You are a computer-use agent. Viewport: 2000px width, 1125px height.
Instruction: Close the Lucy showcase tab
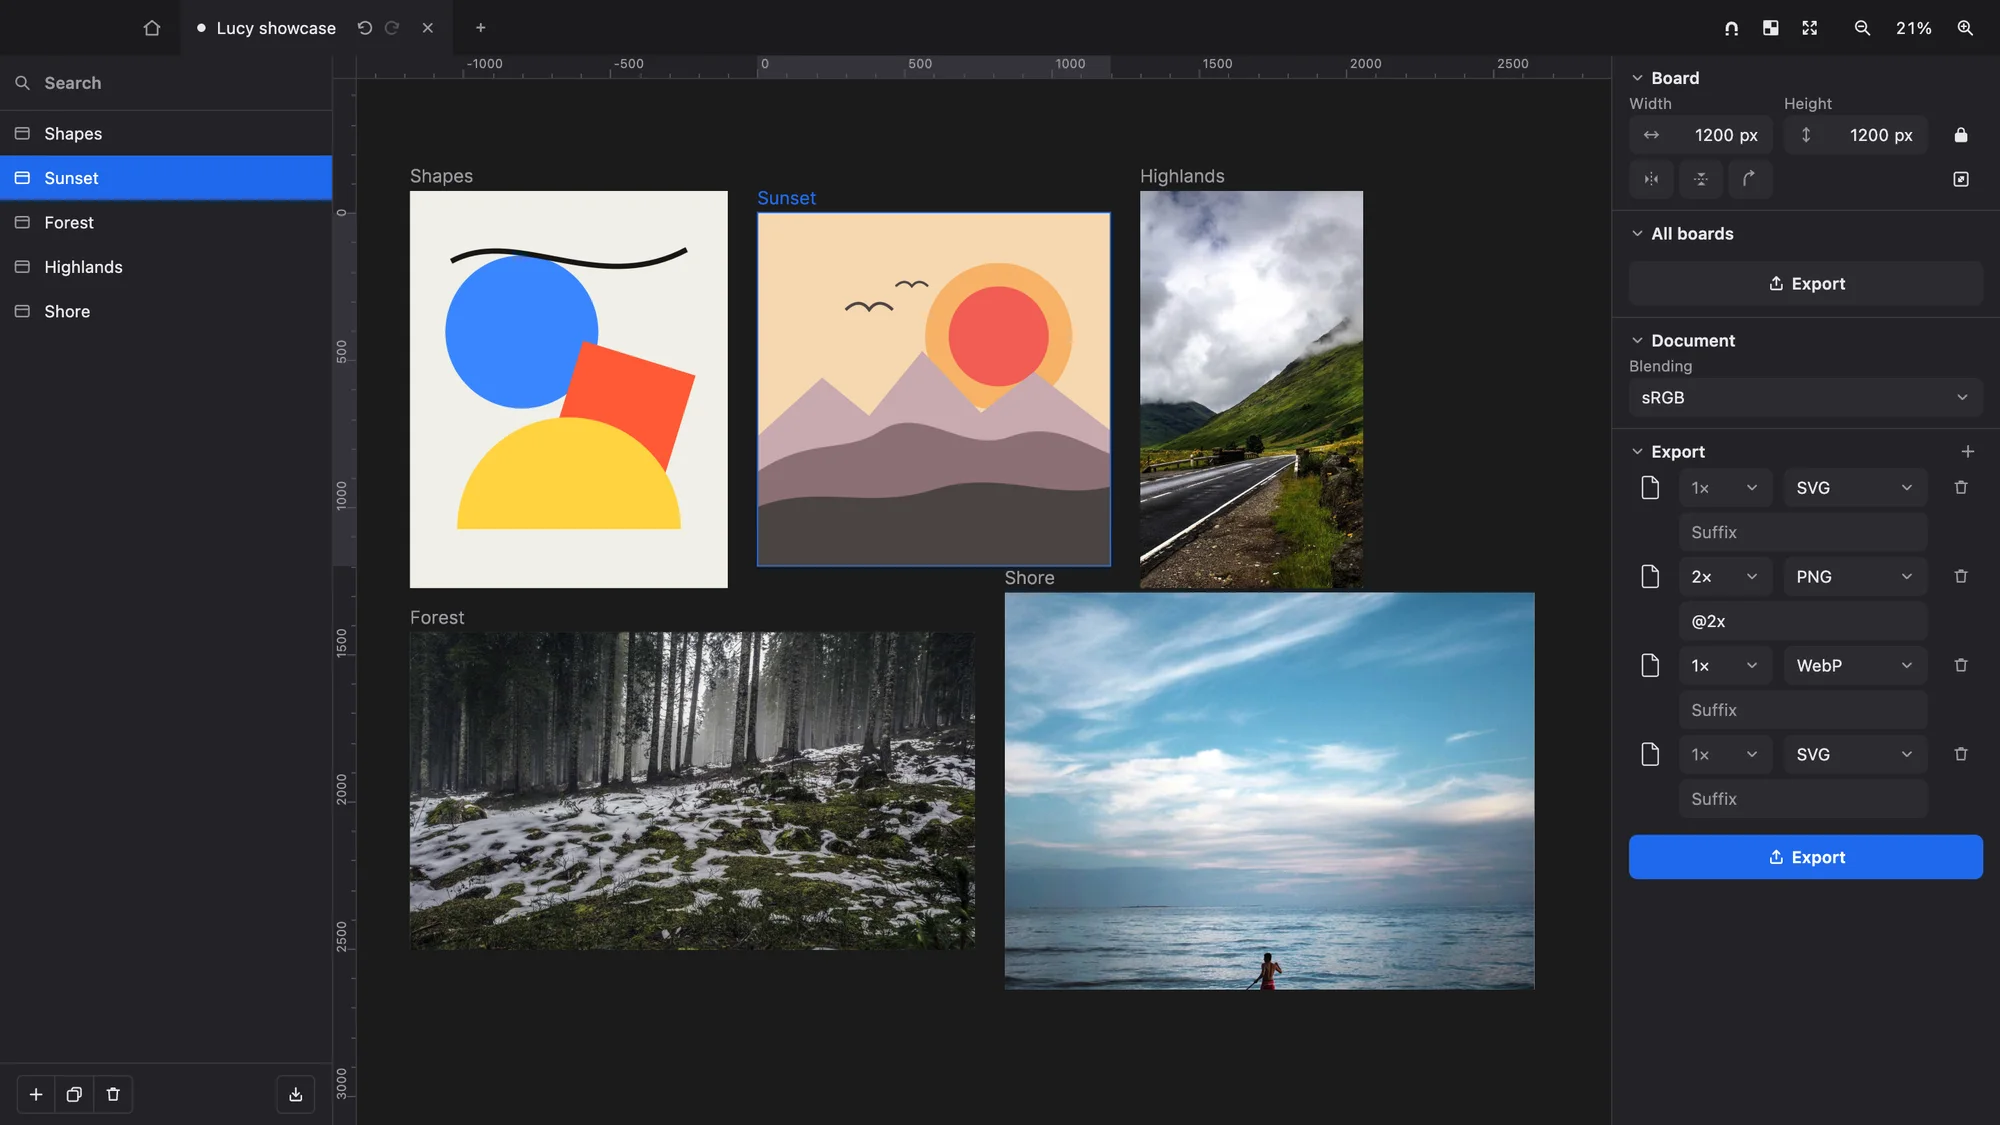coord(428,28)
